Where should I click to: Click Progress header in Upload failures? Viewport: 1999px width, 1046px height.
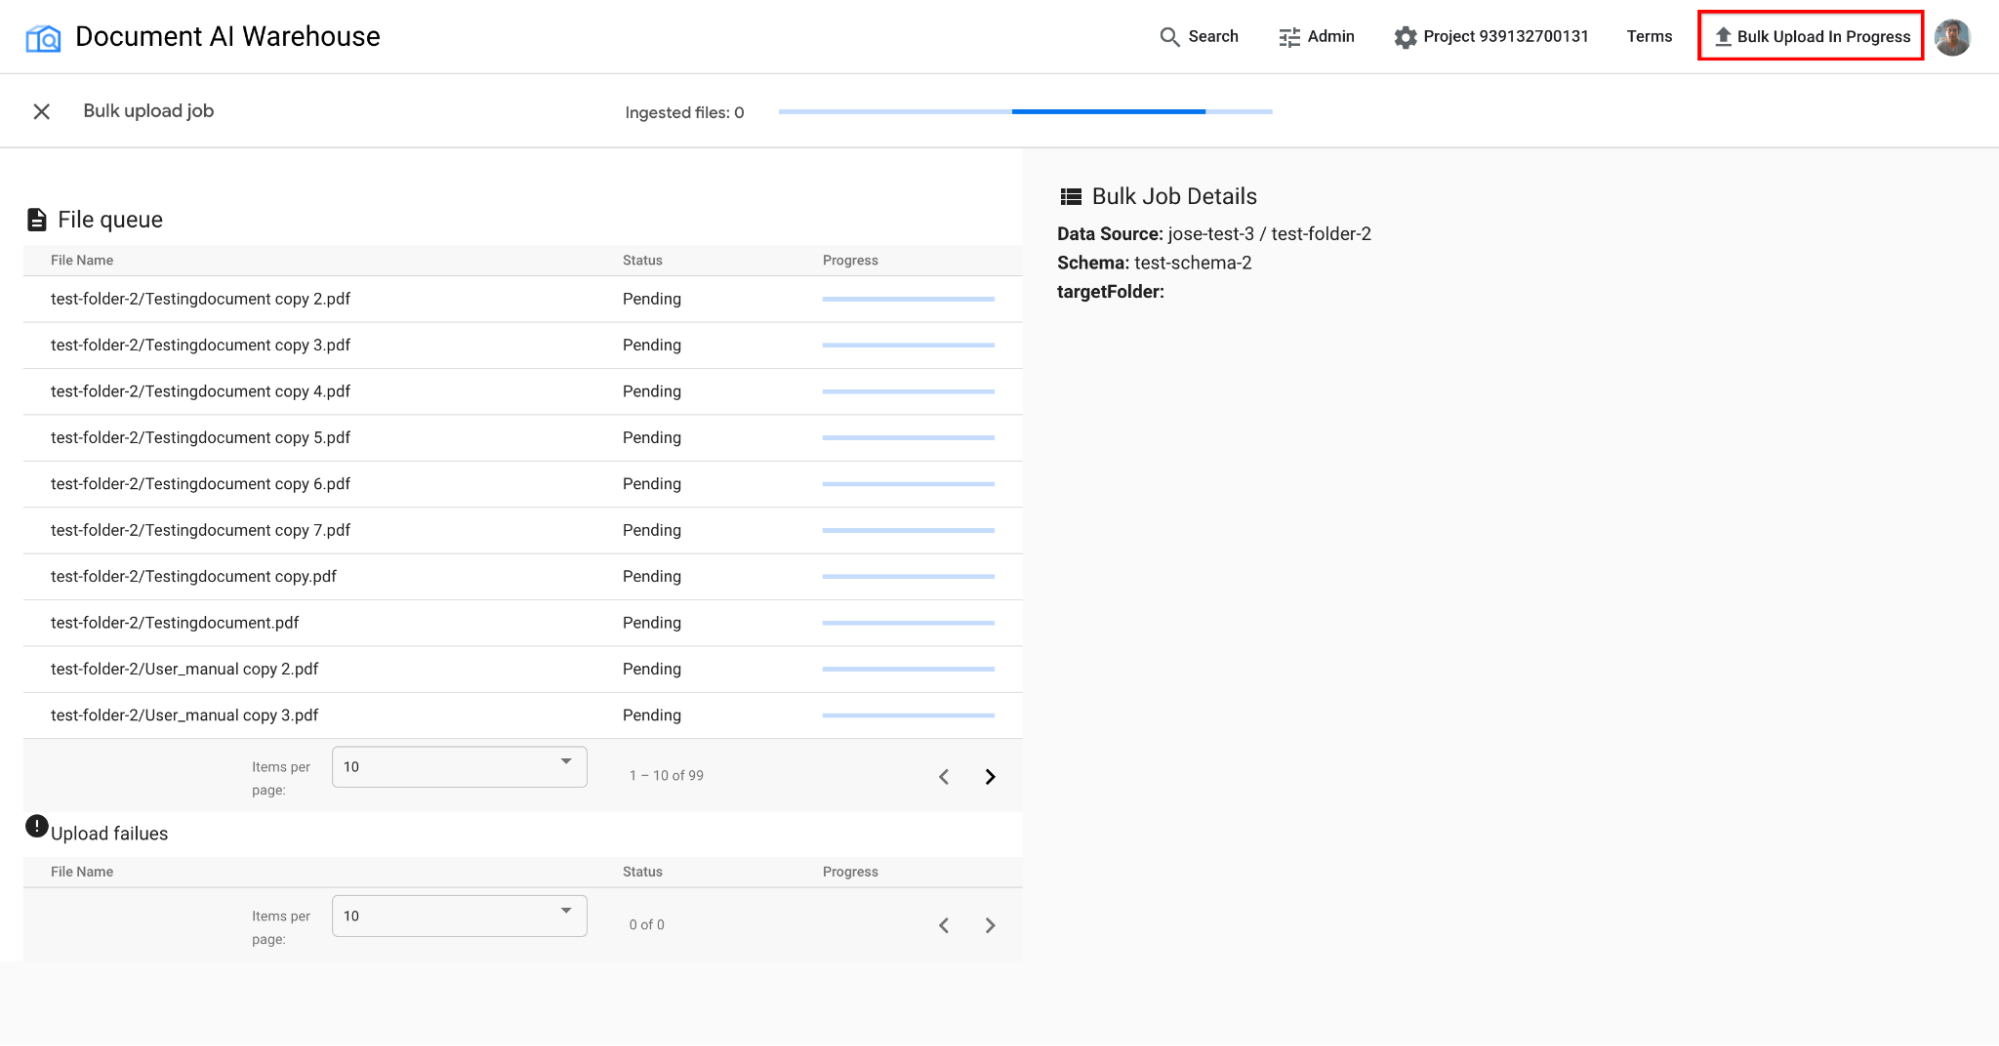(x=850, y=872)
